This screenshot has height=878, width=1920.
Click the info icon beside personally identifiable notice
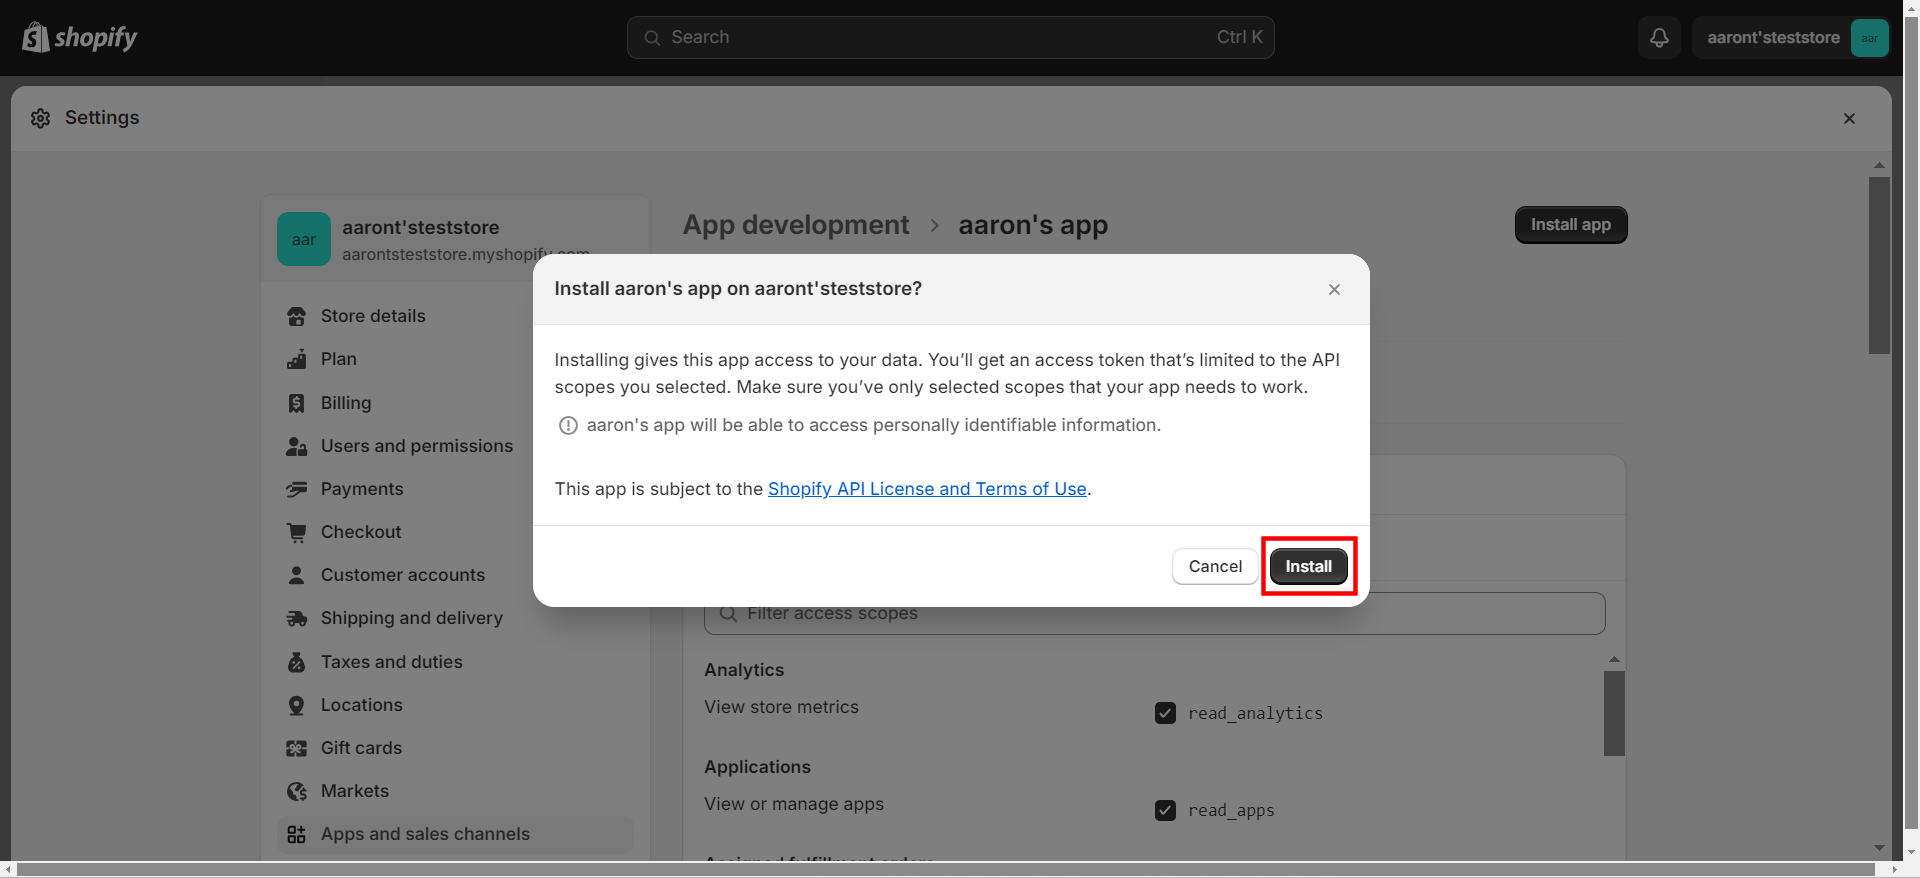tap(568, 425)
